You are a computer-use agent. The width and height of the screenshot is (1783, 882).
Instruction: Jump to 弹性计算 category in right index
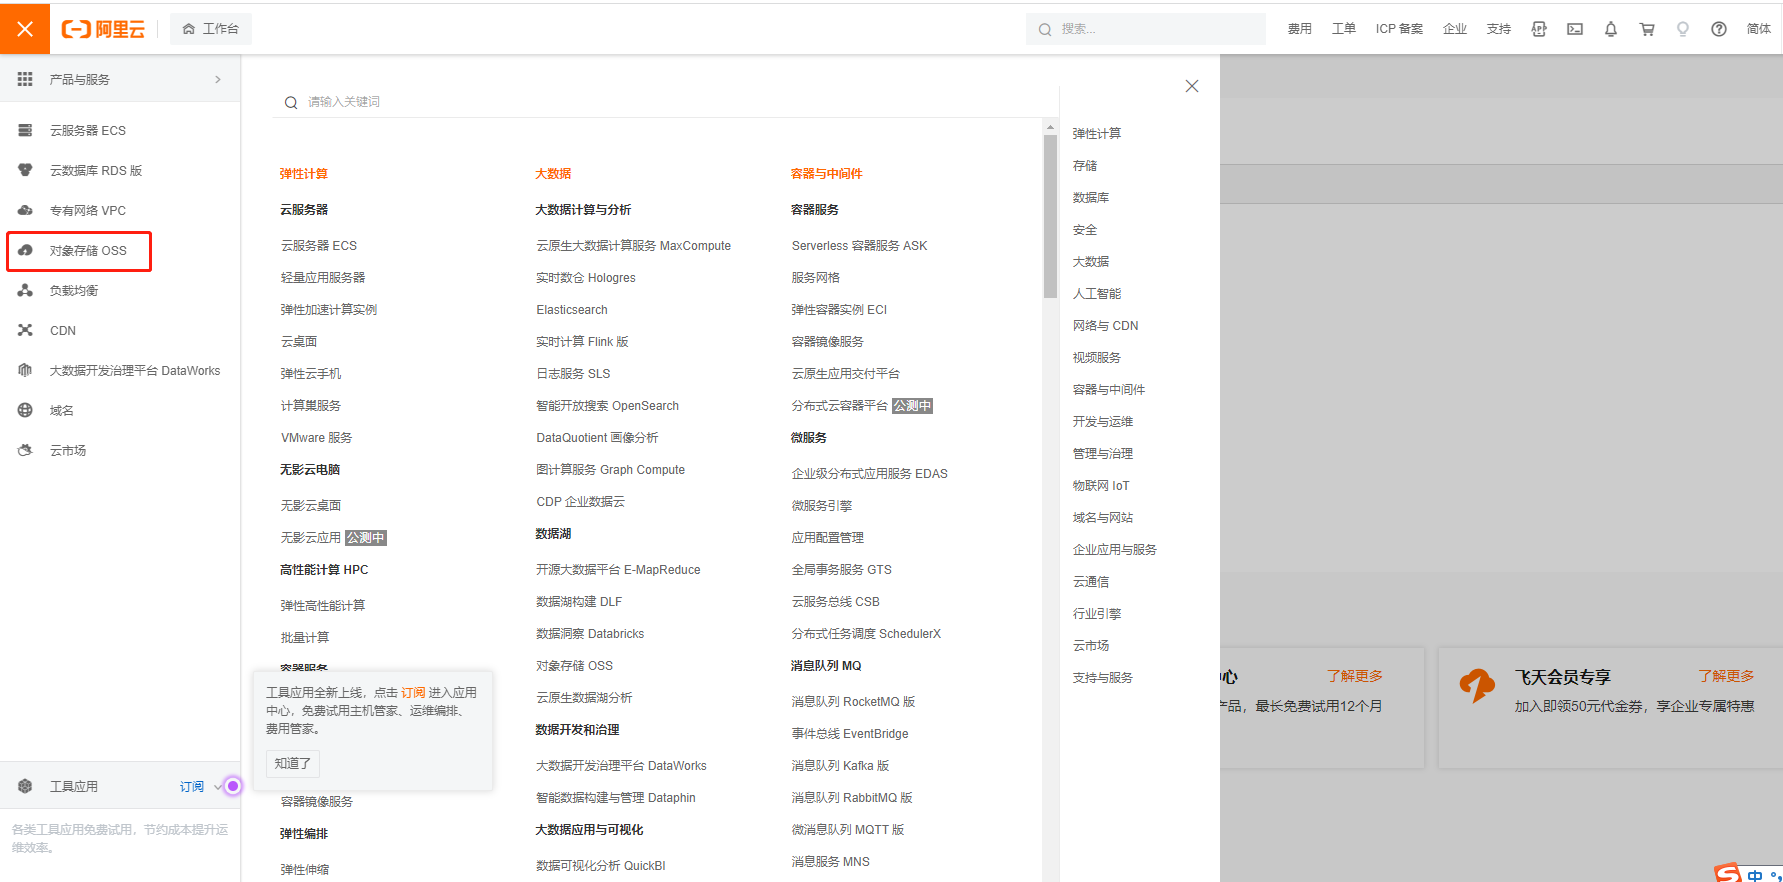1097,134
